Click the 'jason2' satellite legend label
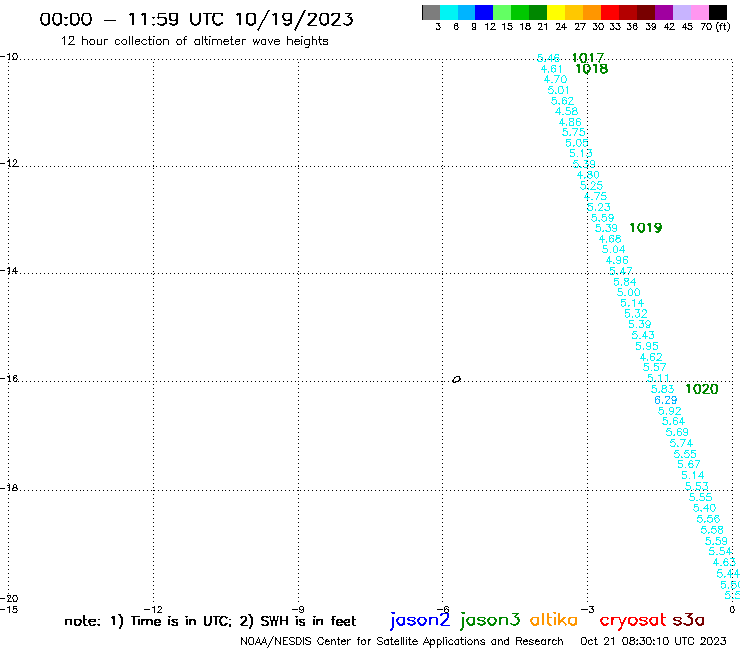Image resolution: width=740 pixels, height=650 pixels. [x=420, y=620]
